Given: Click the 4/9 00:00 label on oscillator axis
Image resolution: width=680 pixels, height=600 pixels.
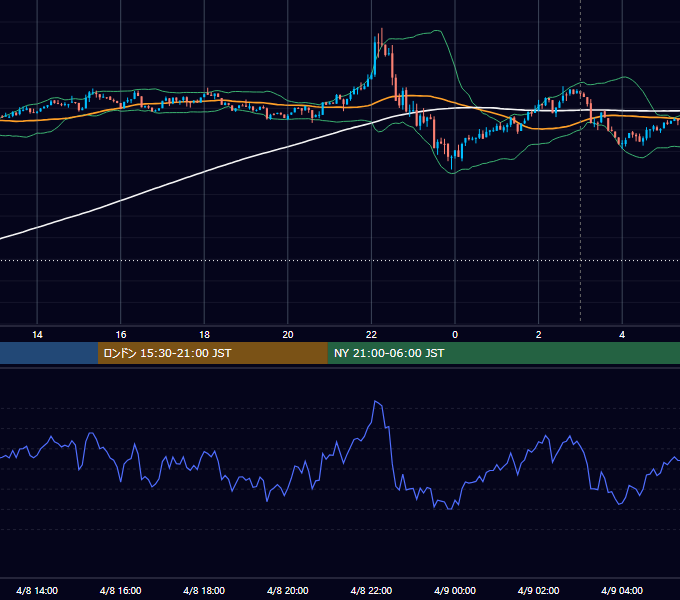Looking at the screenshot, I should click(x=455, y=590).
